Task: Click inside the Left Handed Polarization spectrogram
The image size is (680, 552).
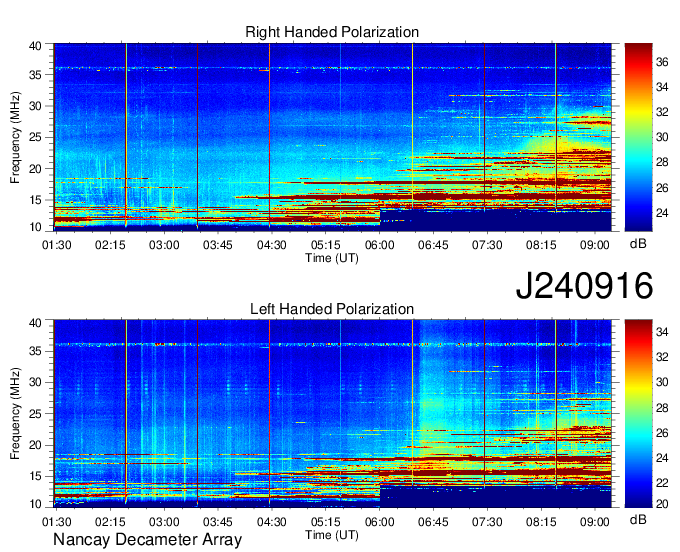Action: (333, 414)
